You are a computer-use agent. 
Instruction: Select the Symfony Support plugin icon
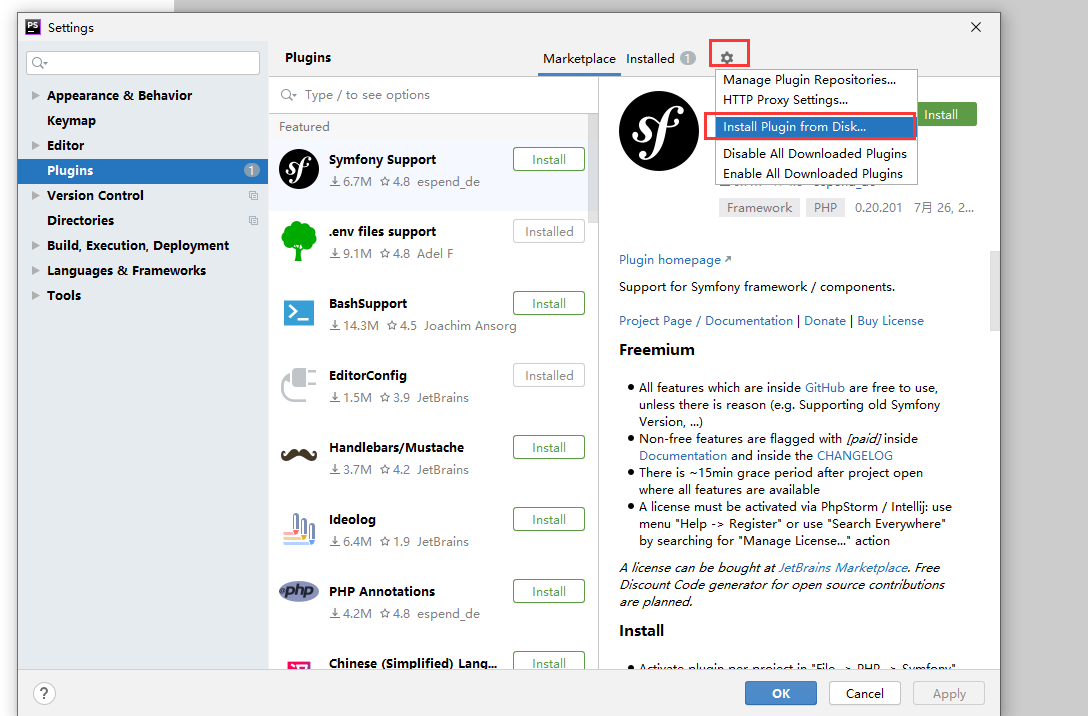[298, 169]
